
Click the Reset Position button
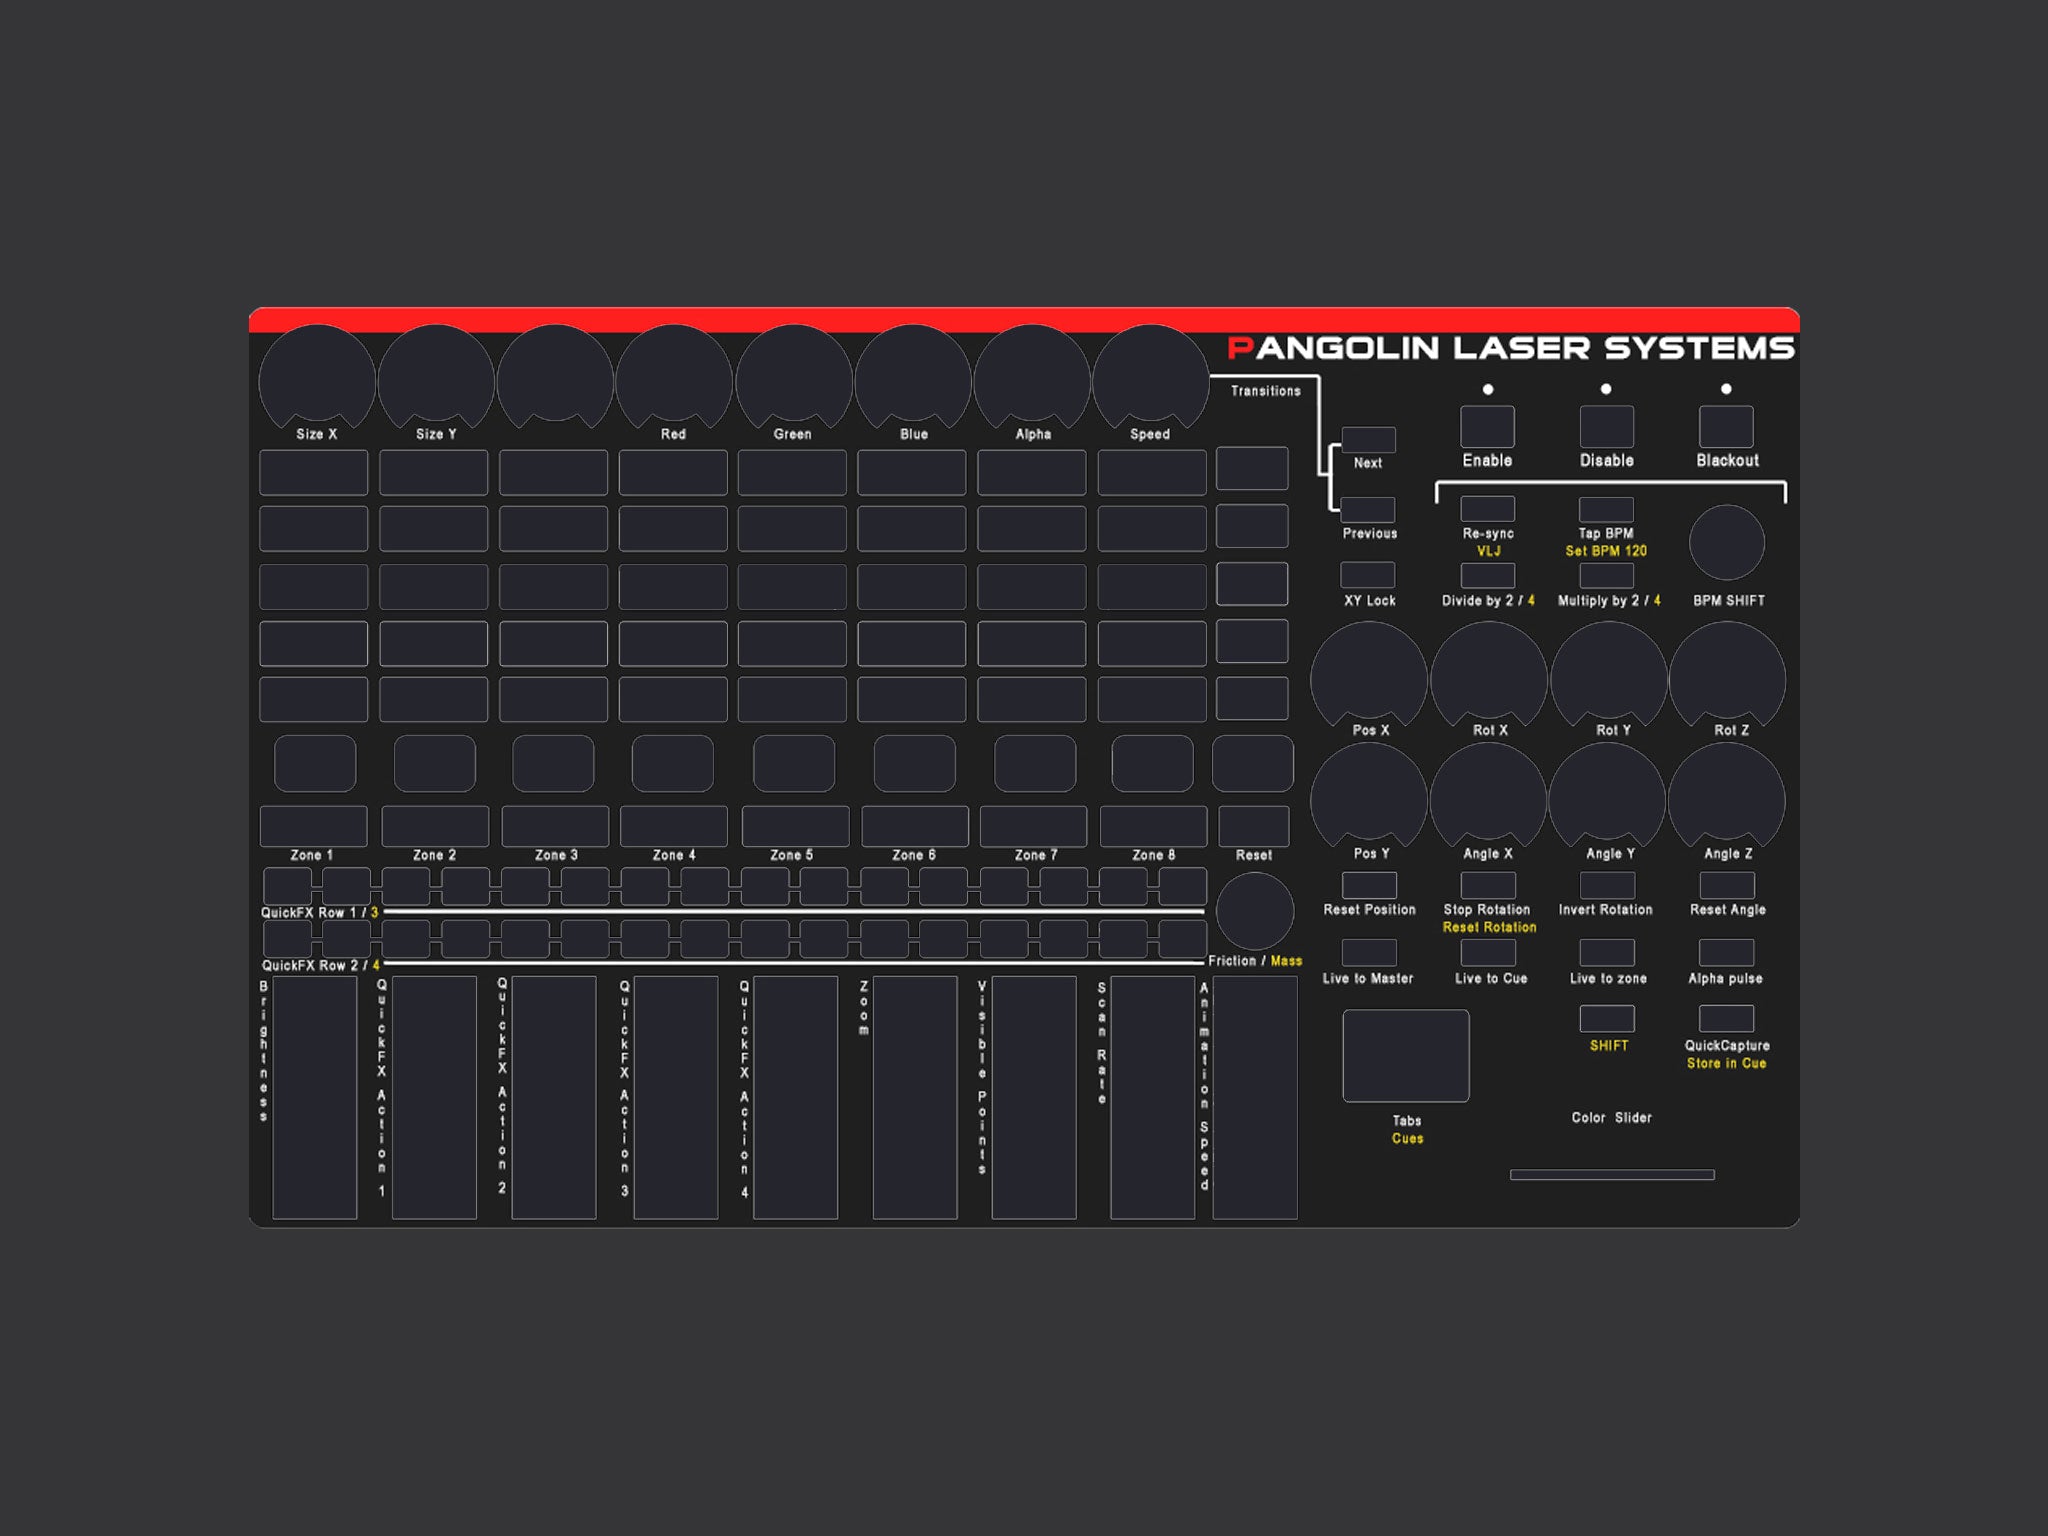(x=1369, y=885)
